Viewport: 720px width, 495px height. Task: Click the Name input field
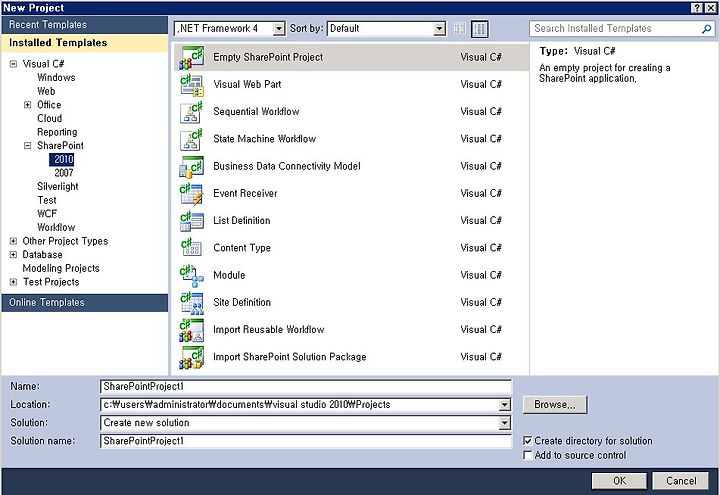[305, 387]
